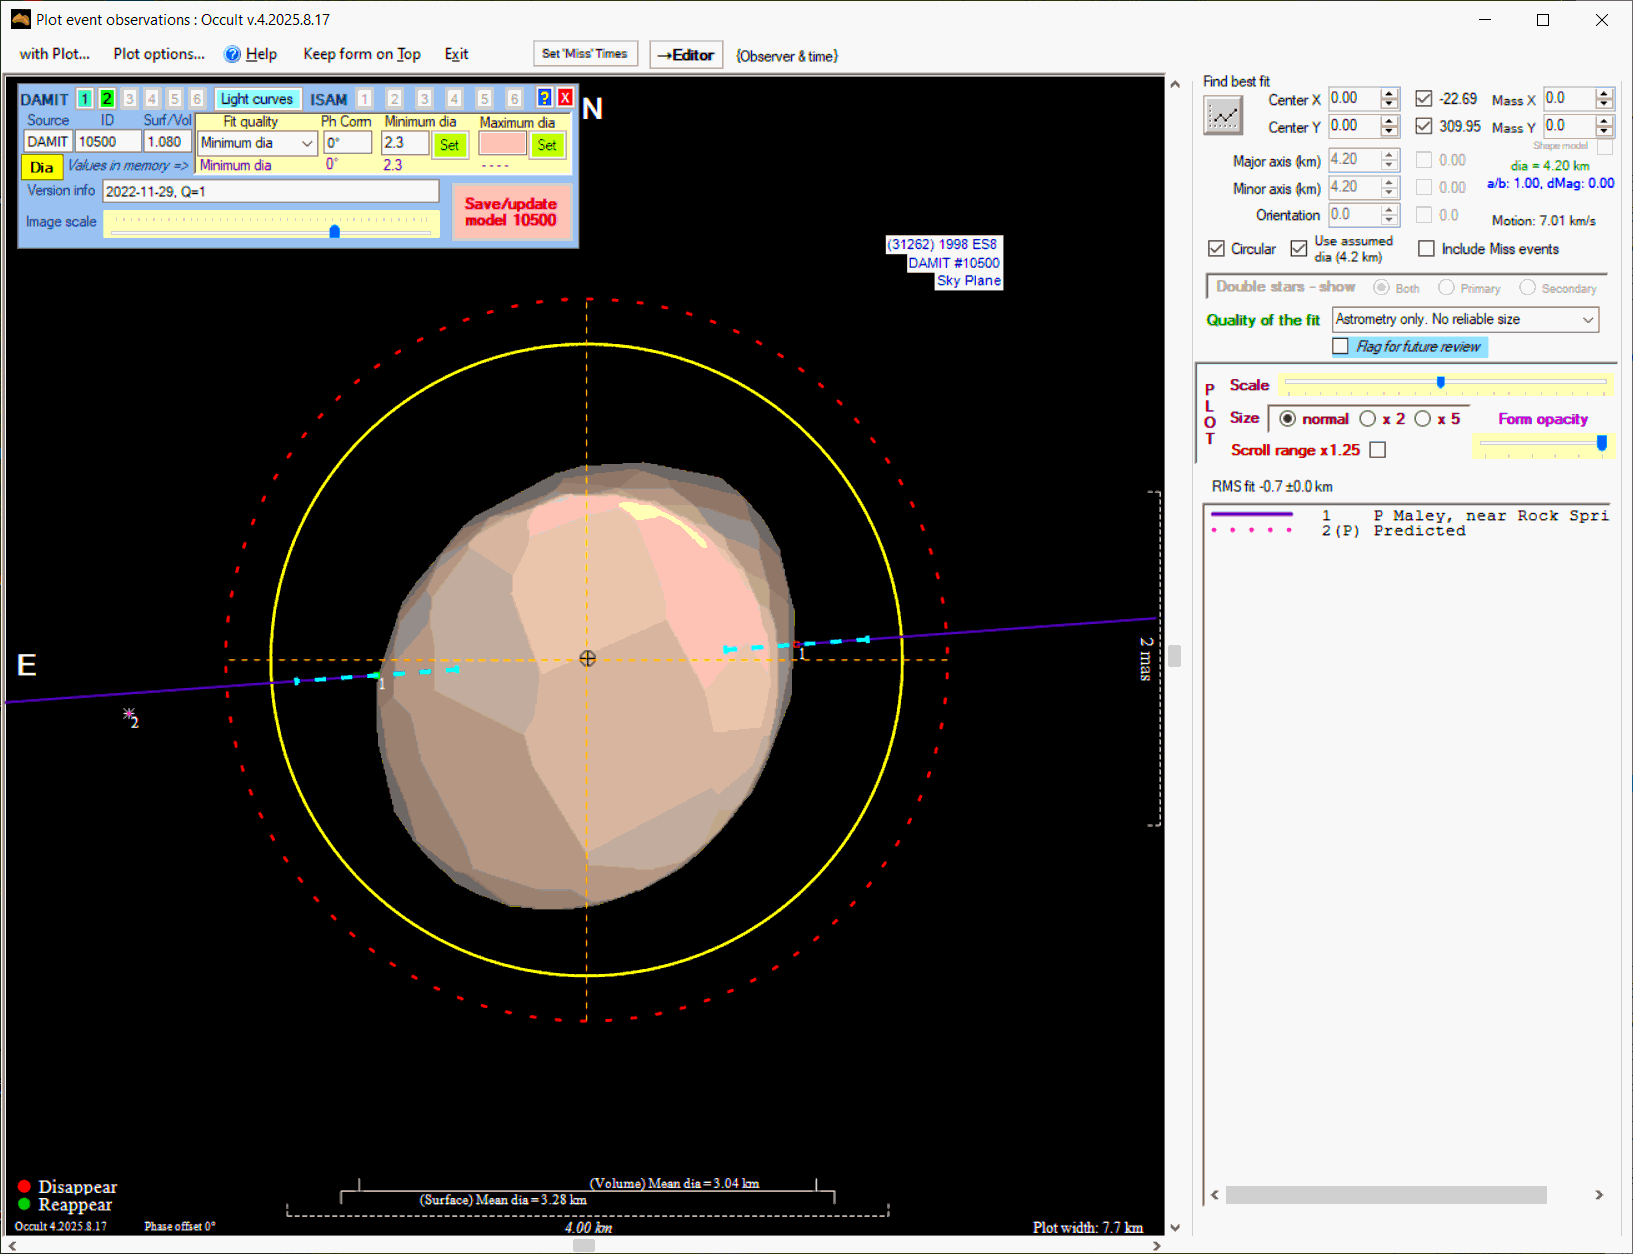Select DAMIT model number 1
The image size is (1633, 1254).
pyautogui.click(x=85, y=98)
